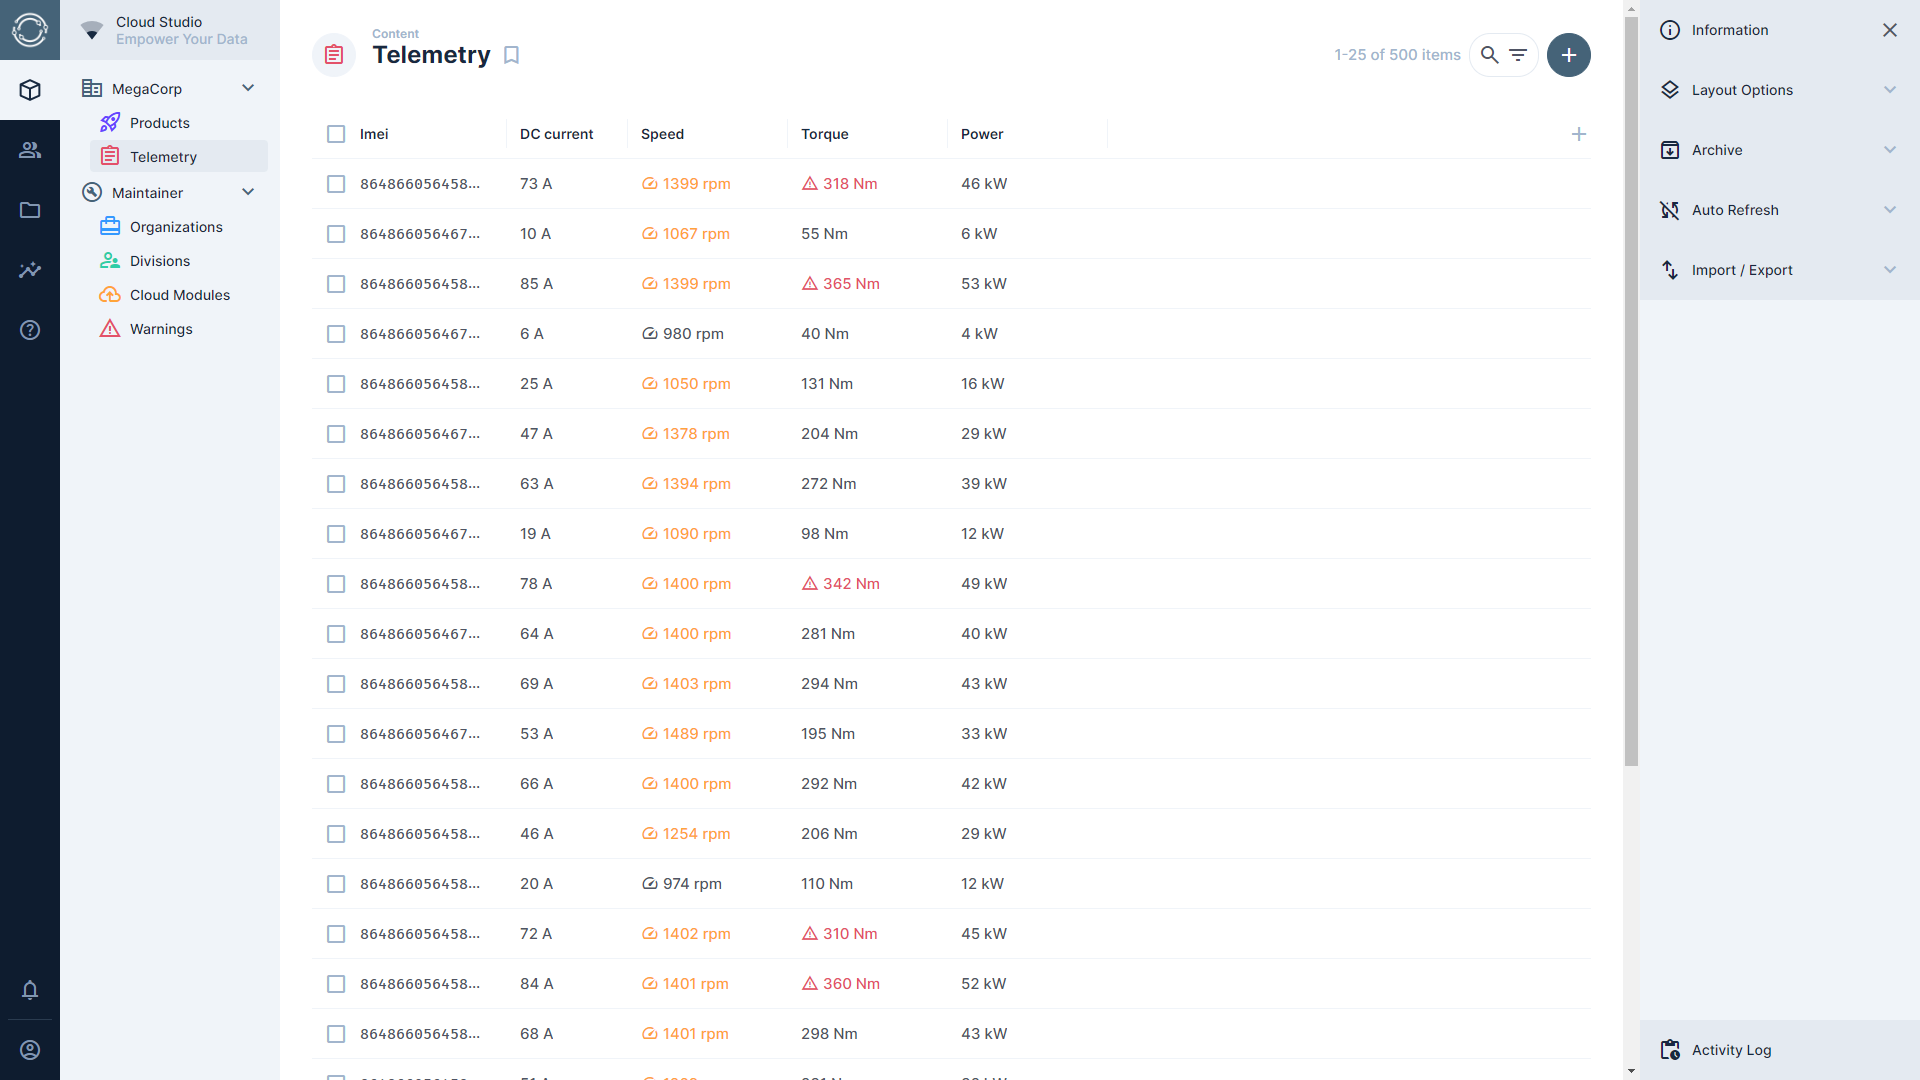
Task: Check the row with 10 A current
Action: pyautogui.click(x=336, y=234)
